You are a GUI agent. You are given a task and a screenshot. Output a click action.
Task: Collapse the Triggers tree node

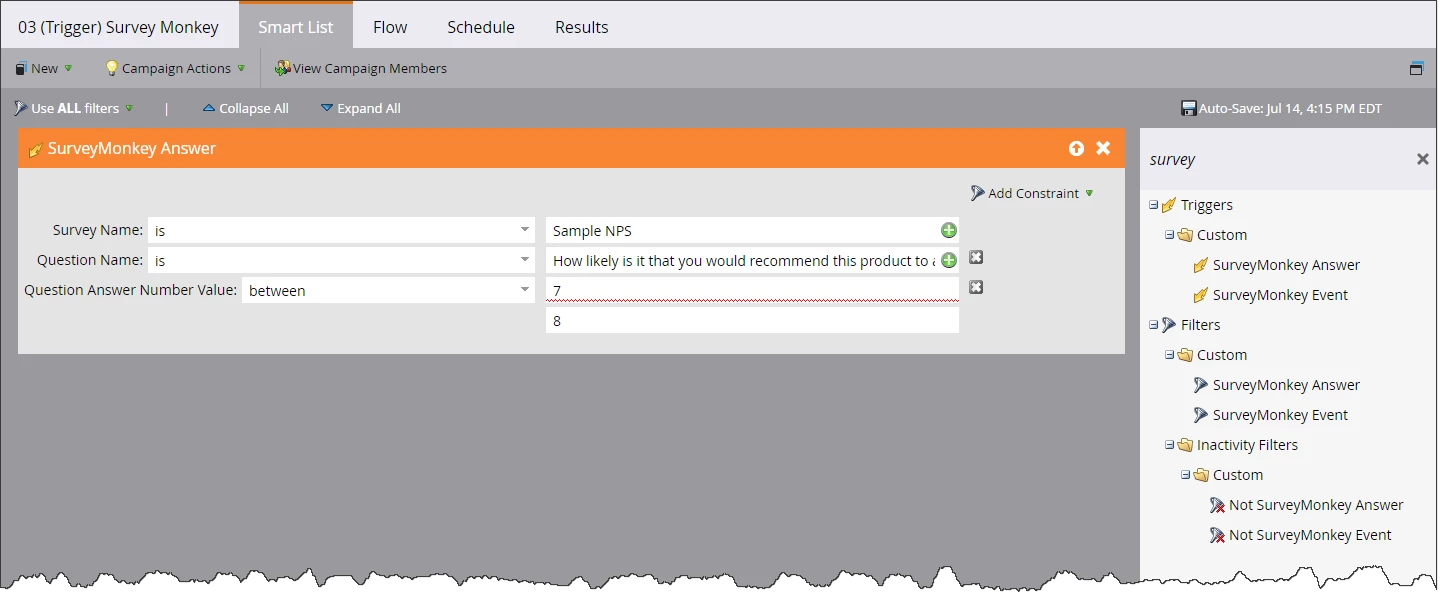1153,205
